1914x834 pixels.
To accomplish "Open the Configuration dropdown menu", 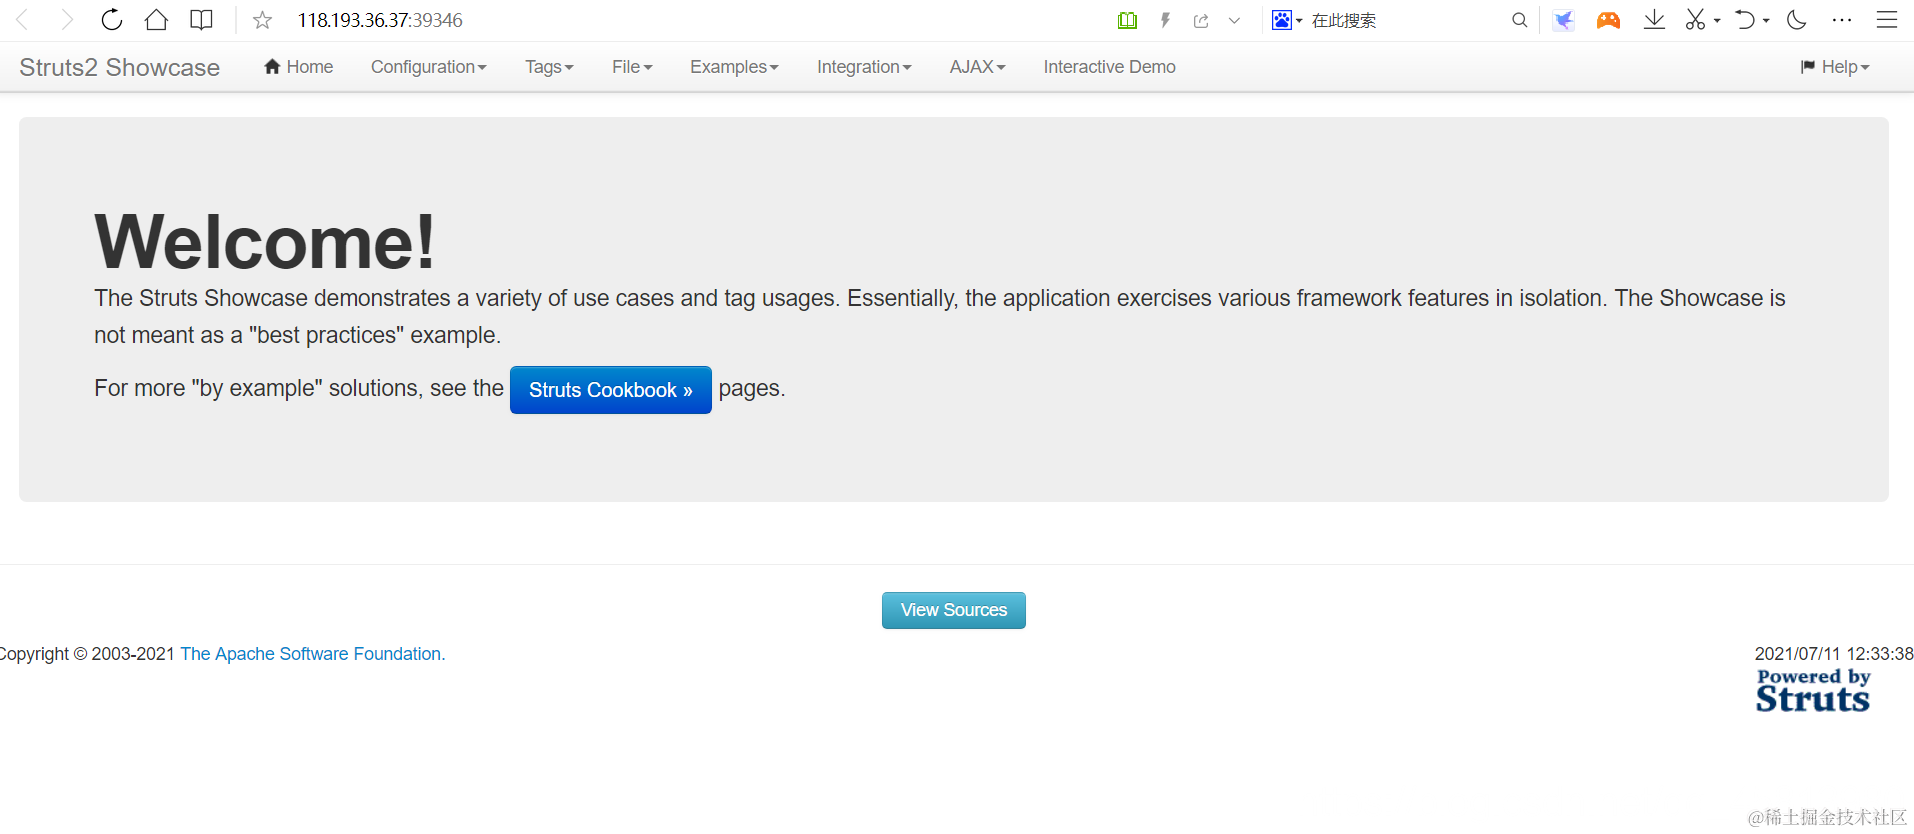I will pos(428,67).
